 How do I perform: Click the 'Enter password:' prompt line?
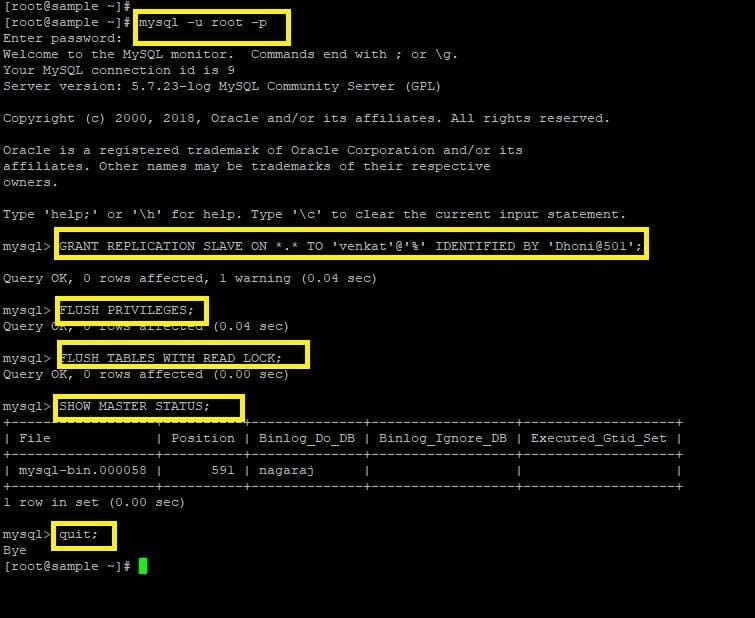coord(63,39)
